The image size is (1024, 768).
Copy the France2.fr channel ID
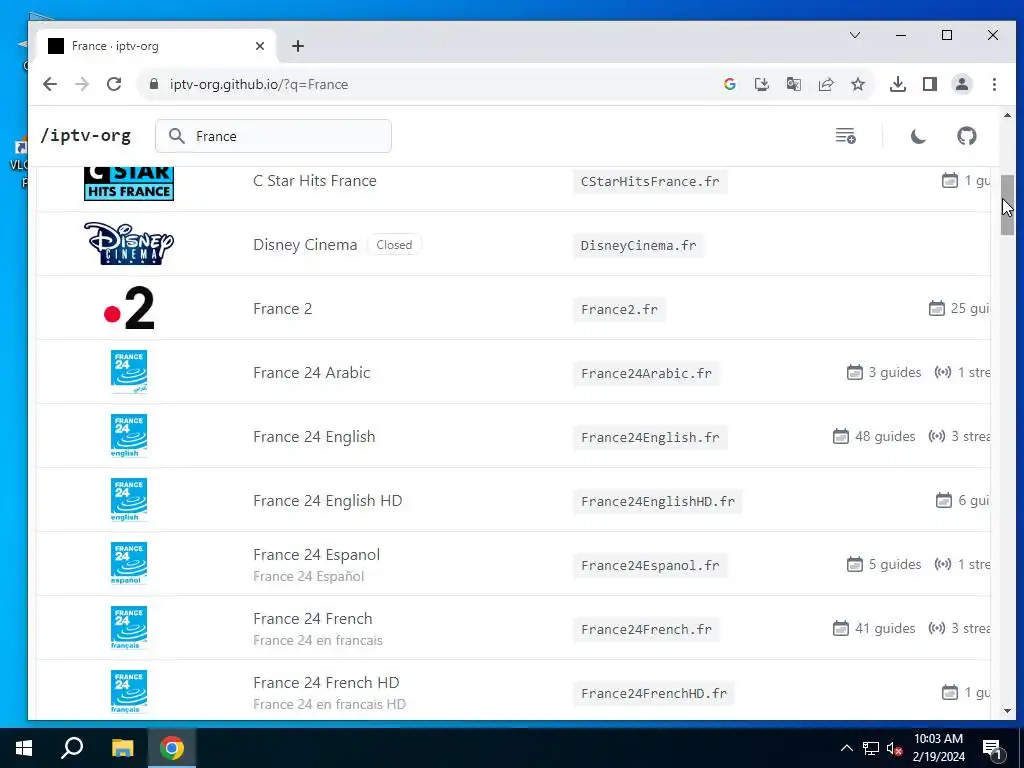click(x=619, y=310)
